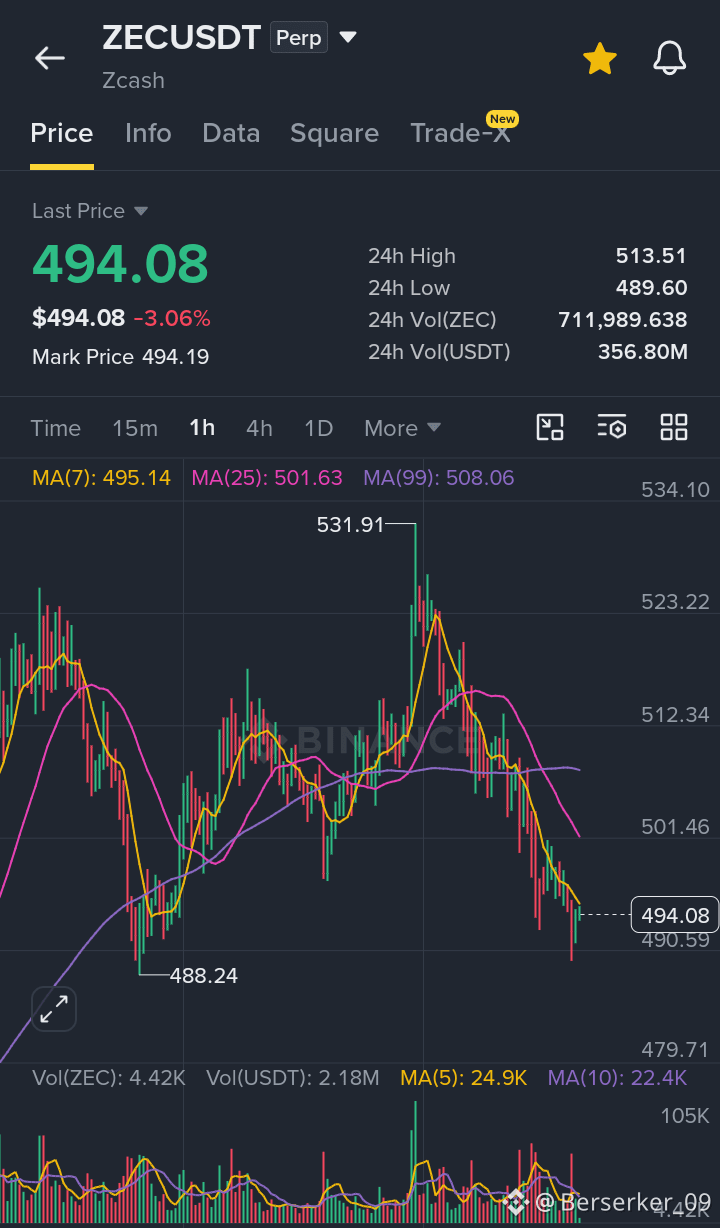Click the volume MA(5): 24.9K label

pos(464,1078)
